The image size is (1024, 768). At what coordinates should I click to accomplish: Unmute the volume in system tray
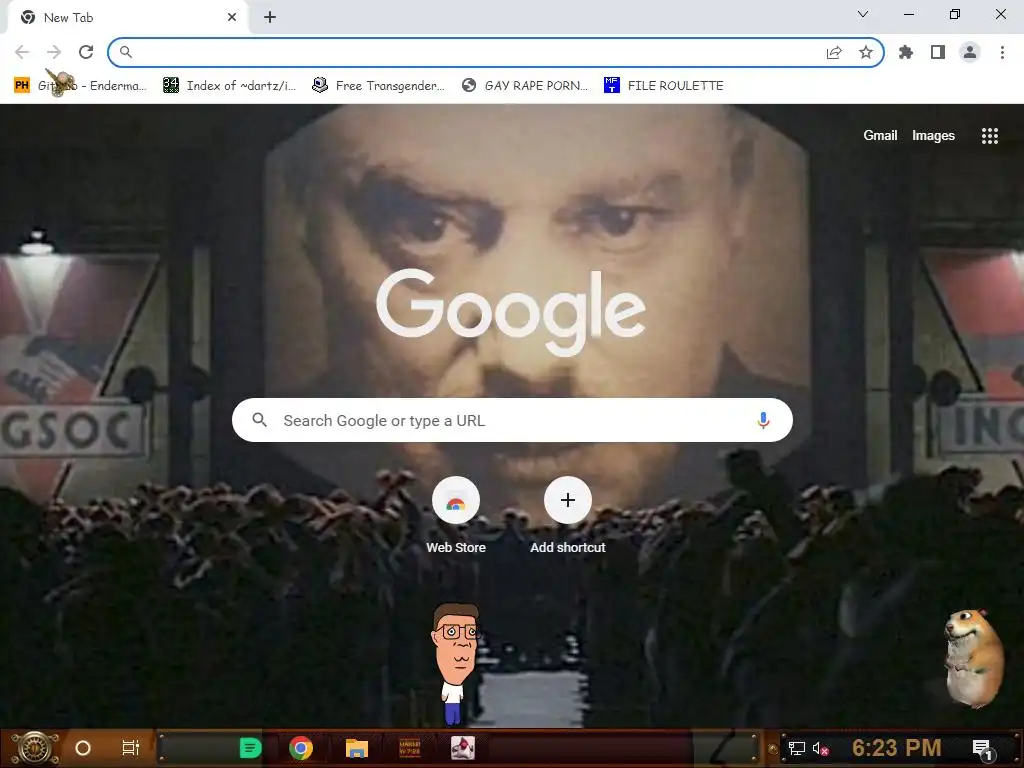(821, 748)
